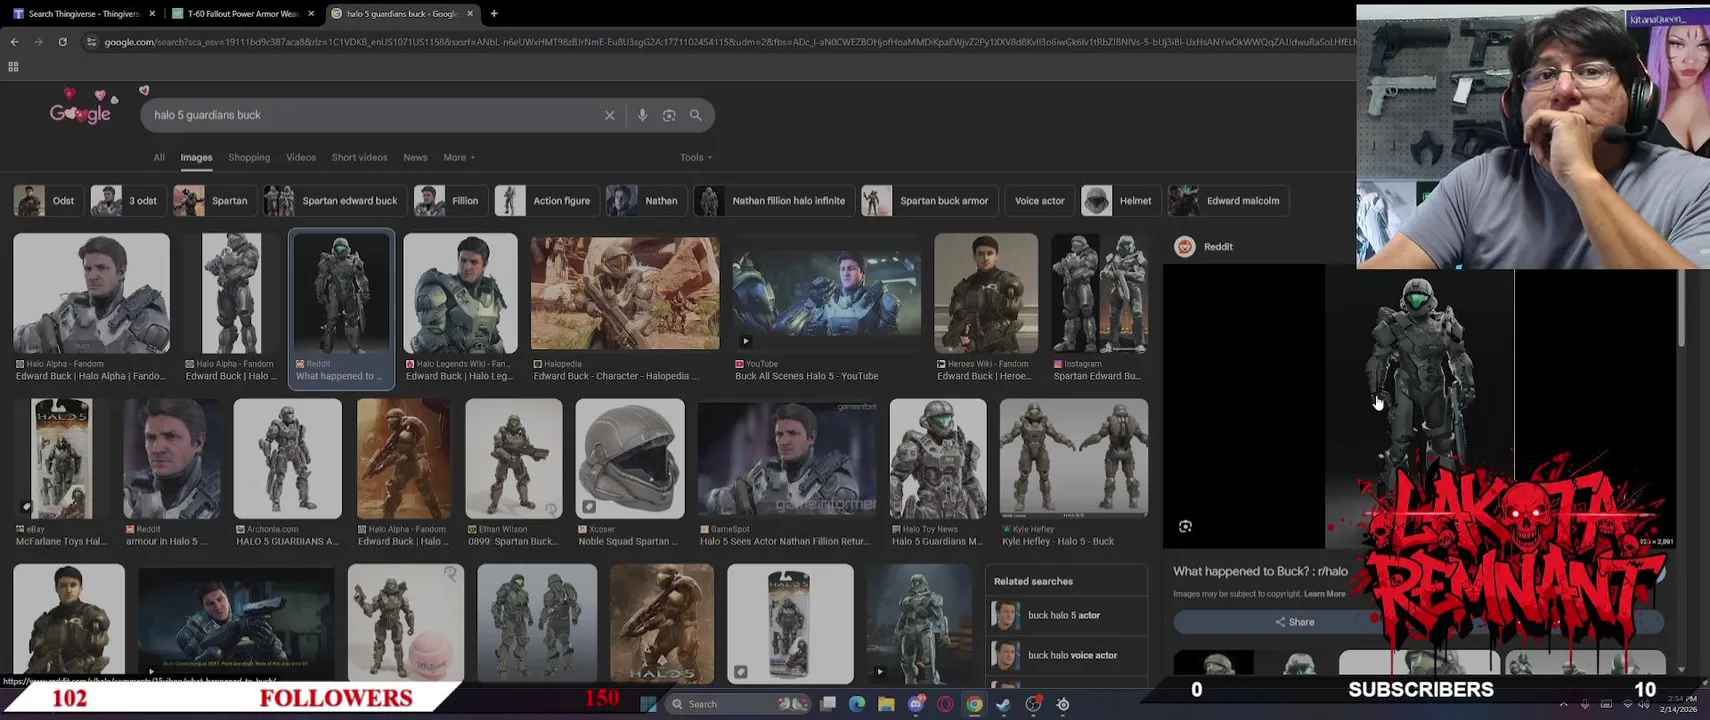Image resolution: width=1710 pixels, height=720 pixels.
Task: Open File Explorer from taskbar
Action: coord(886,704)
